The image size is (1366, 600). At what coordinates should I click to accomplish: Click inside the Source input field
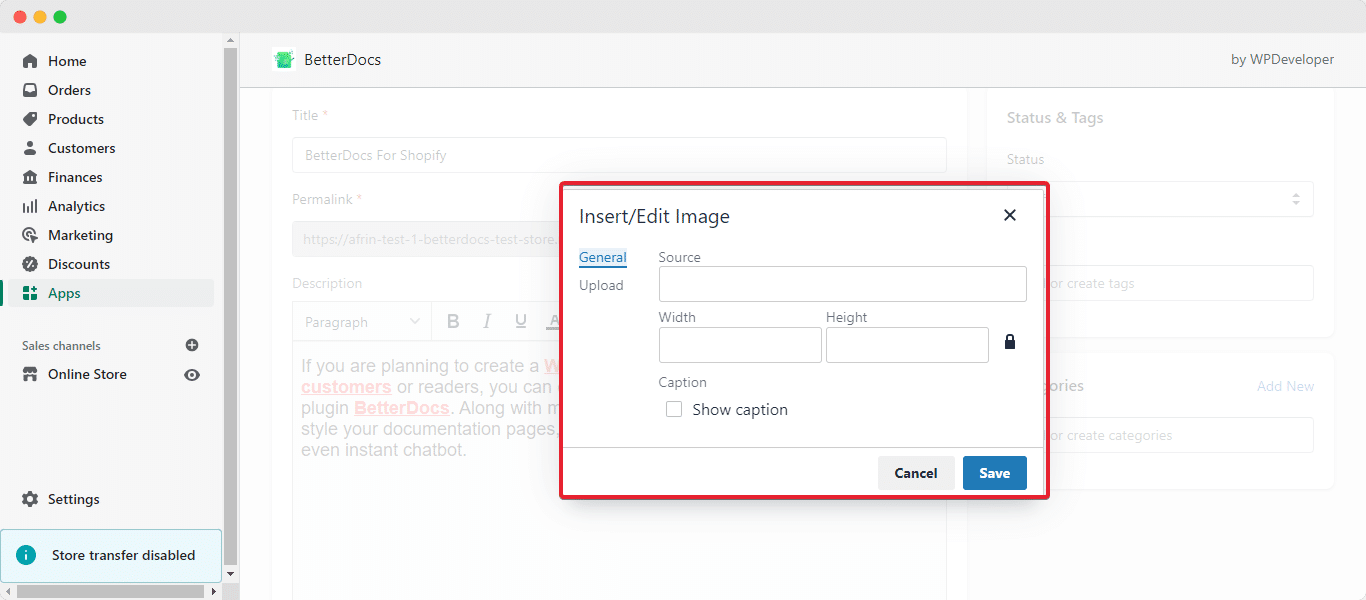click(842, 284)
